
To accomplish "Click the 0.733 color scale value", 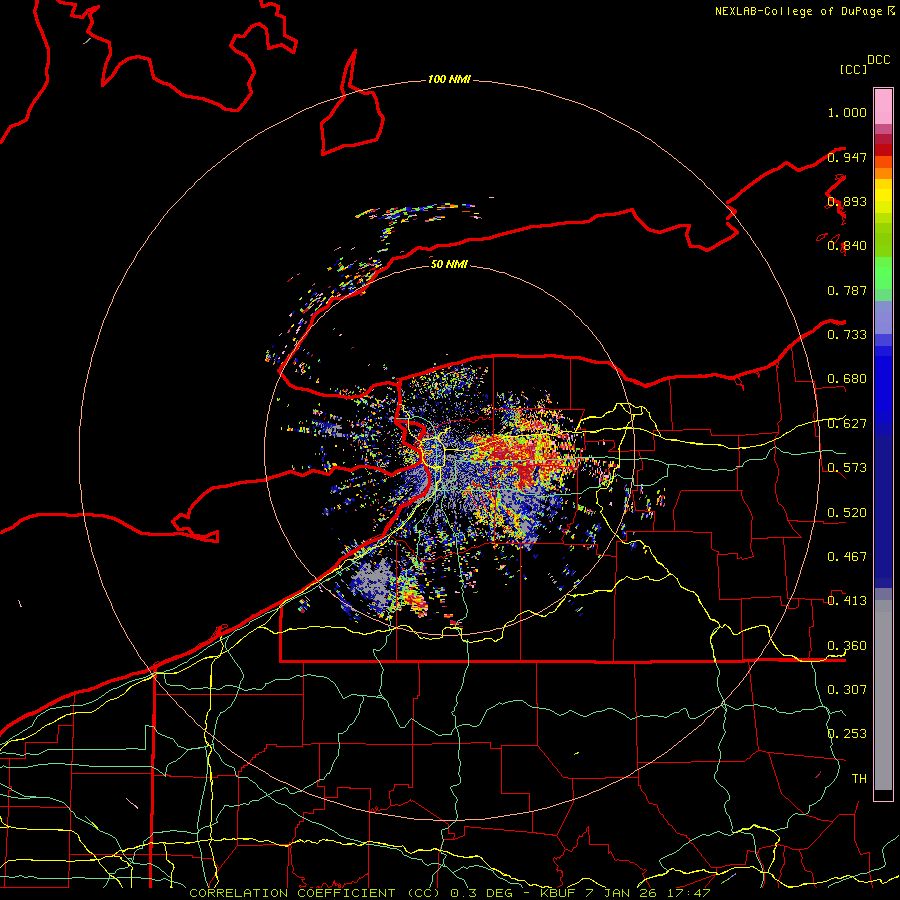I will click(847, 335).
